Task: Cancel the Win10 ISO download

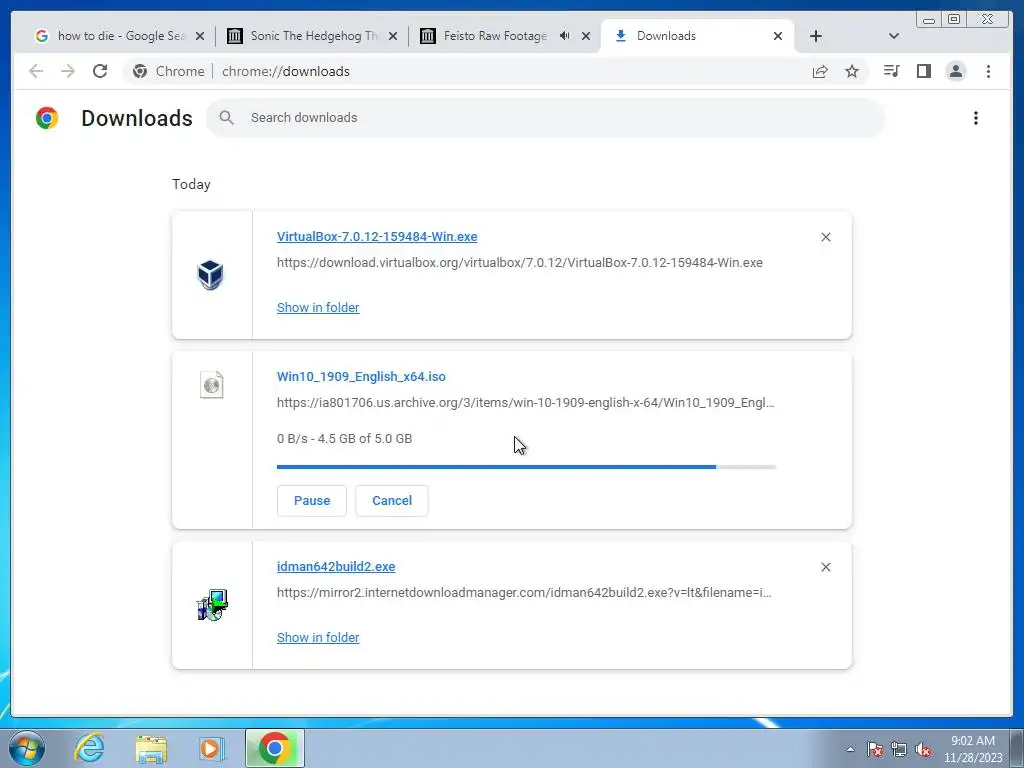Action: 392,501
